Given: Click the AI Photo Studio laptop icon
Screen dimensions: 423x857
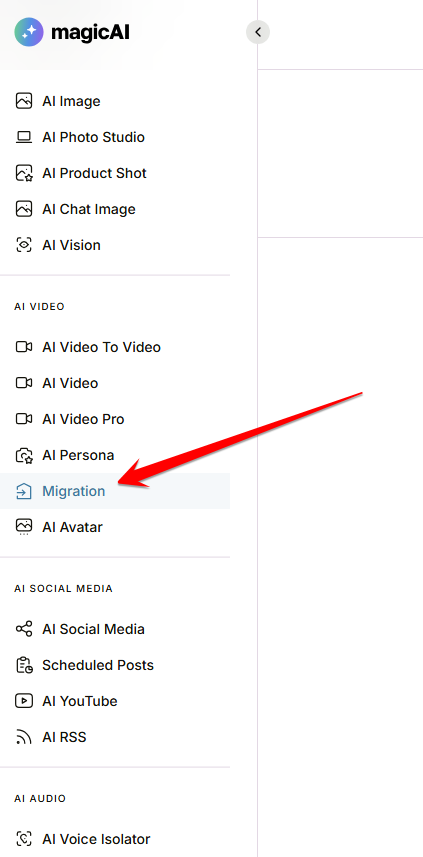Looking at the screenshot, I should 24,137.
